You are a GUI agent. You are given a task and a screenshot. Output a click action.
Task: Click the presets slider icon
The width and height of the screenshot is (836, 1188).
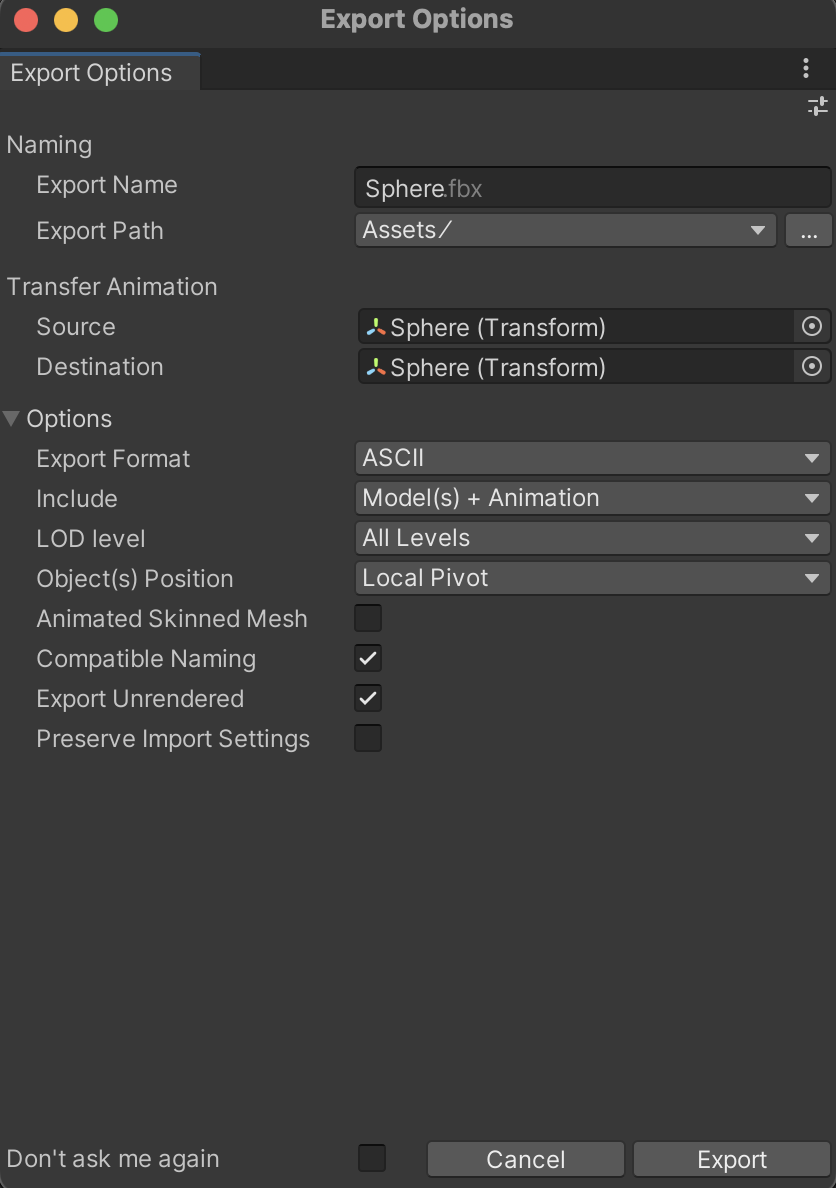818,106
